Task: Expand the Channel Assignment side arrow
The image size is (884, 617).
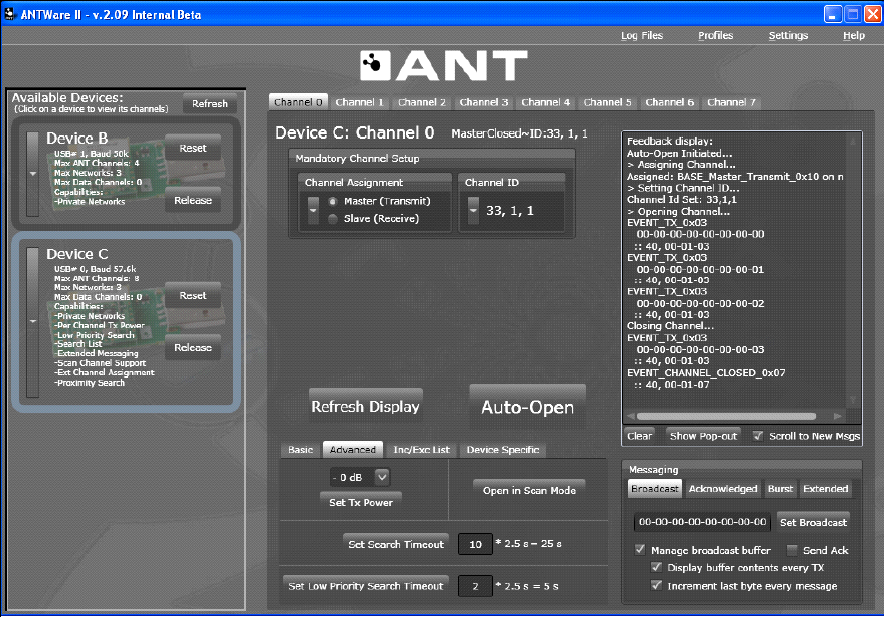Action: 313,210
